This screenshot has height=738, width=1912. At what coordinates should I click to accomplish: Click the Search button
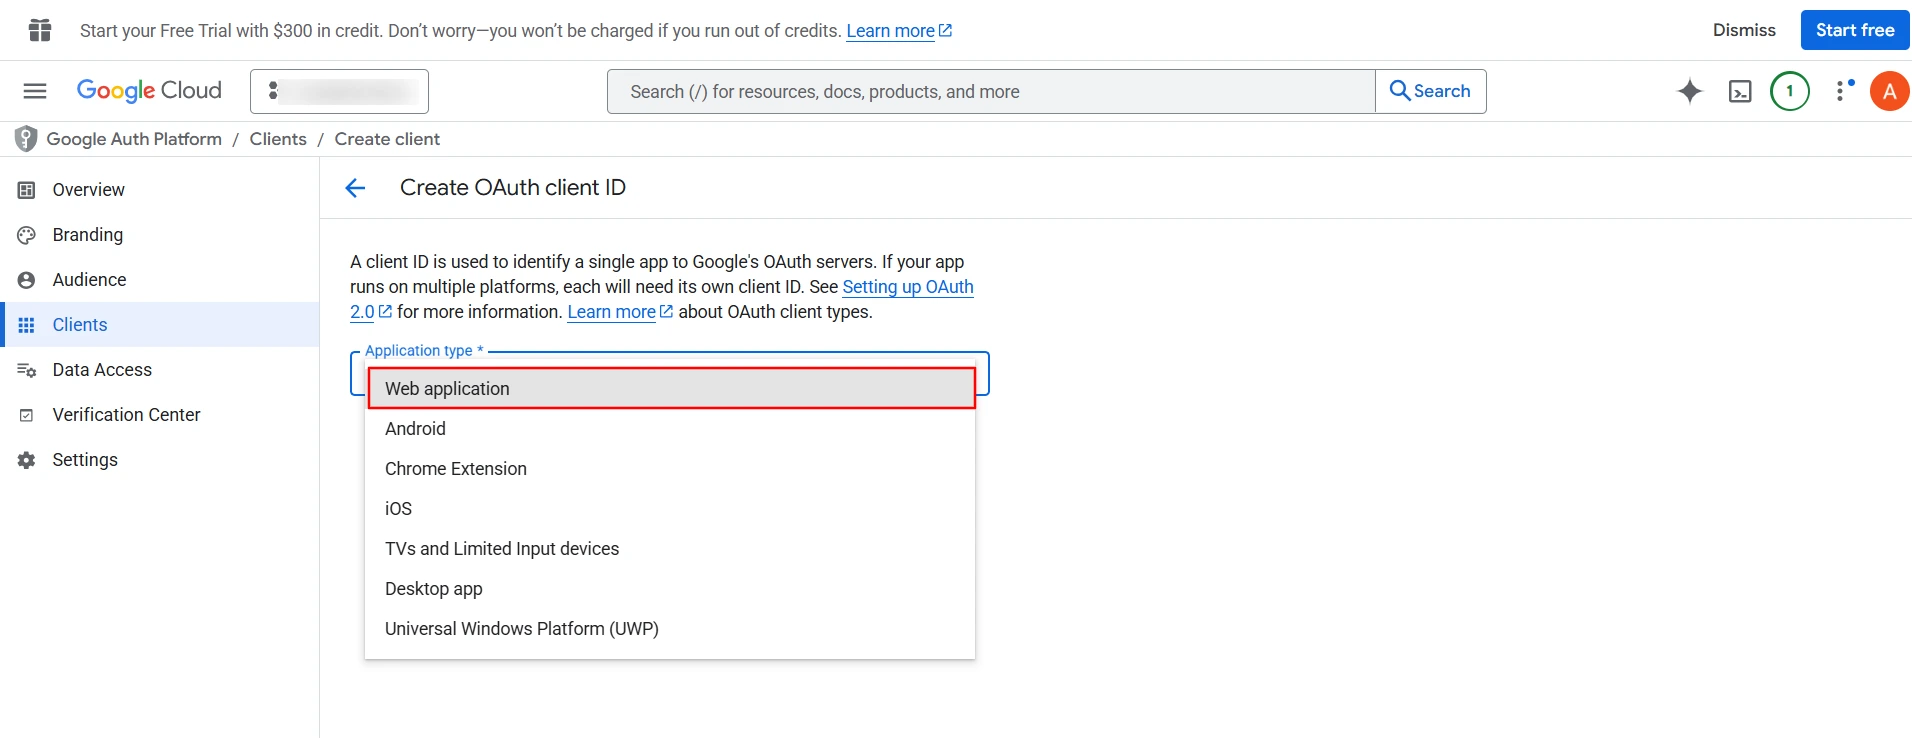pyautogui.click(x=1431, y=91)
